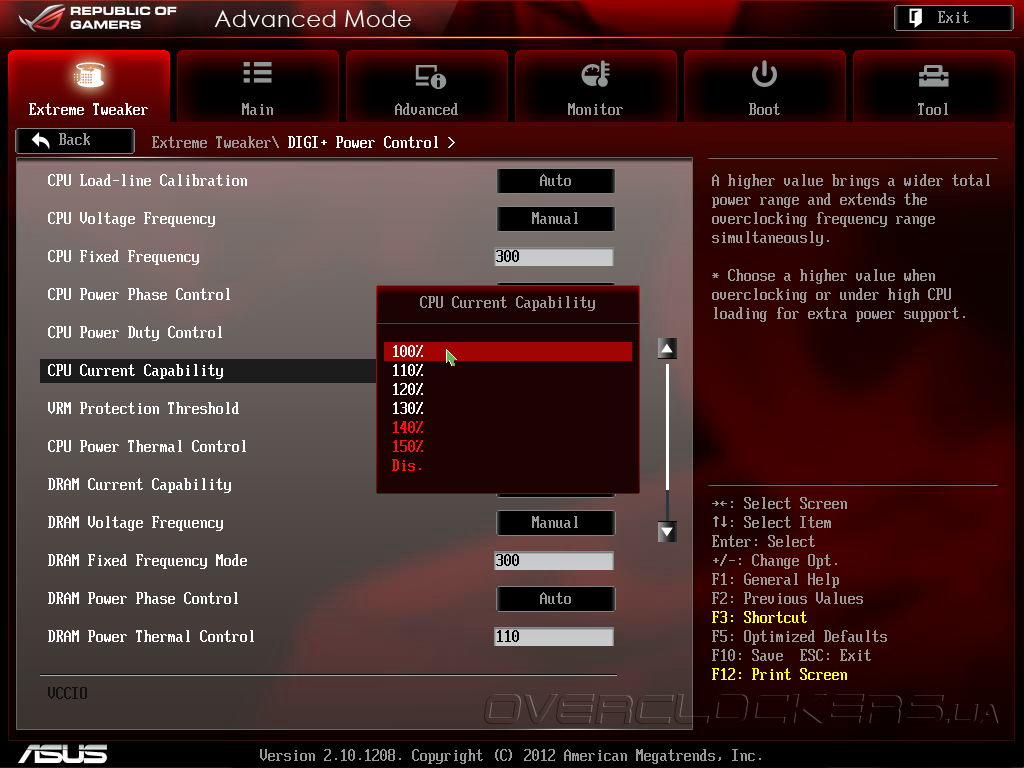
Task: Expand DRAM Power Phase Control Auto dropdown
Action: pos(555,599)
